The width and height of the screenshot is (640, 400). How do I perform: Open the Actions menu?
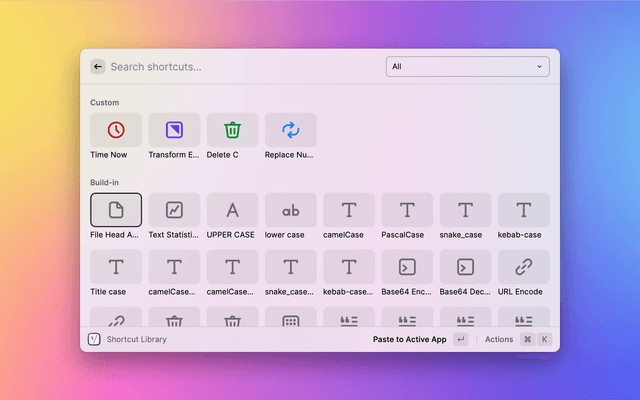tap(498, 339)
